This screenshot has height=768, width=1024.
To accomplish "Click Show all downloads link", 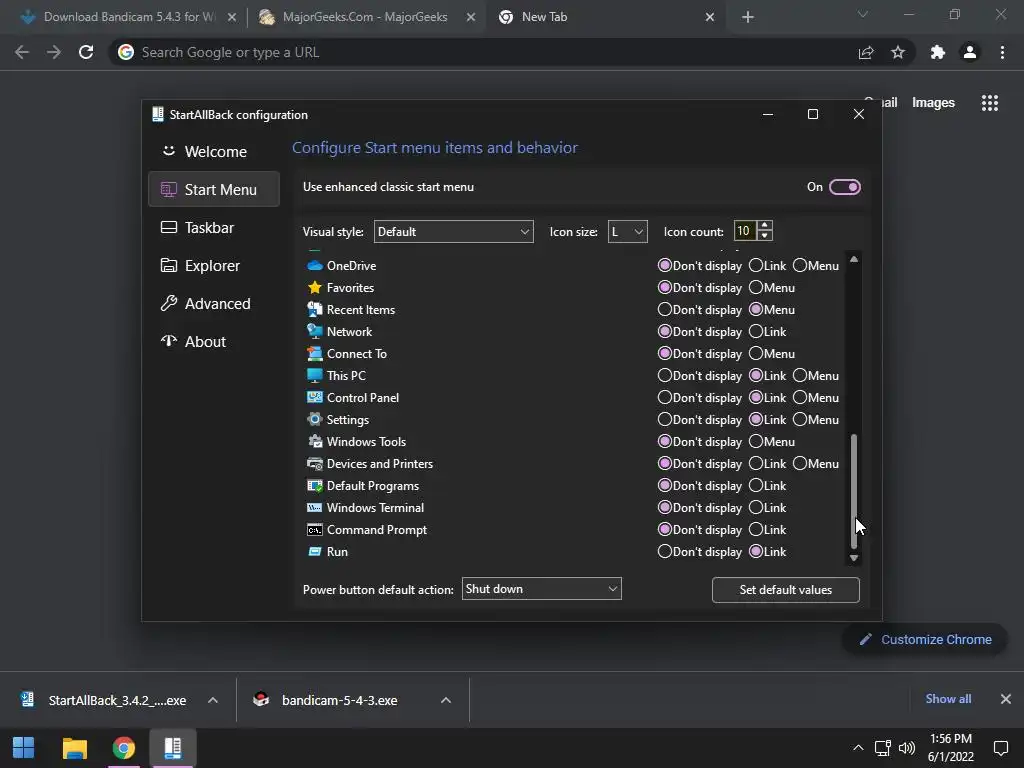I will coord(948,699).
